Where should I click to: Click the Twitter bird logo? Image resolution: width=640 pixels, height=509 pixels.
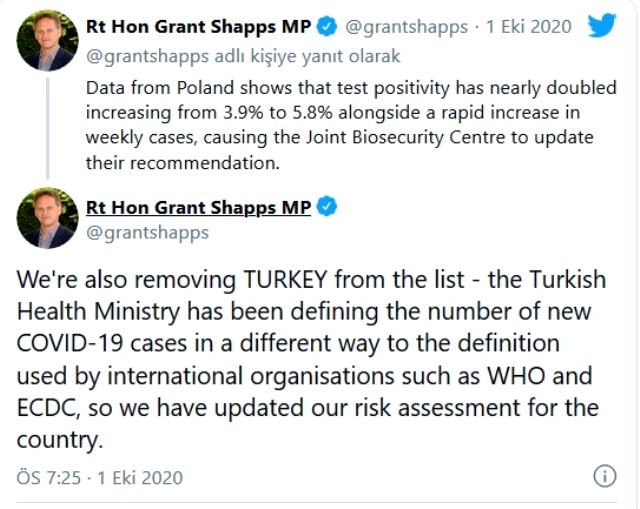point(601,24)
